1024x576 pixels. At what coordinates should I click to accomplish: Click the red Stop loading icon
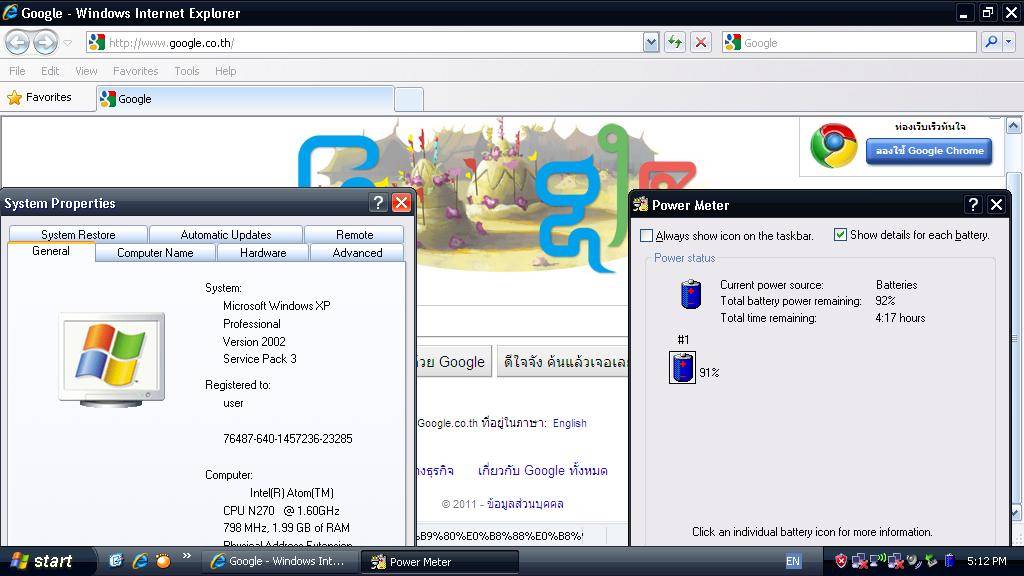tap(701, 42)
